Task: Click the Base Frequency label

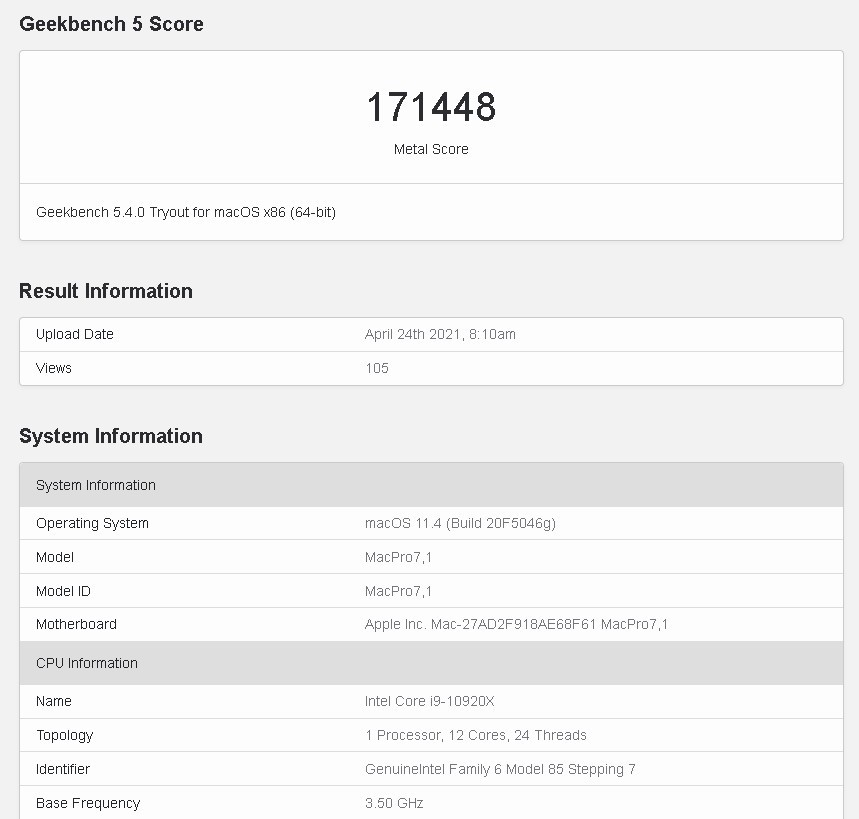Action: pos(88,803)
